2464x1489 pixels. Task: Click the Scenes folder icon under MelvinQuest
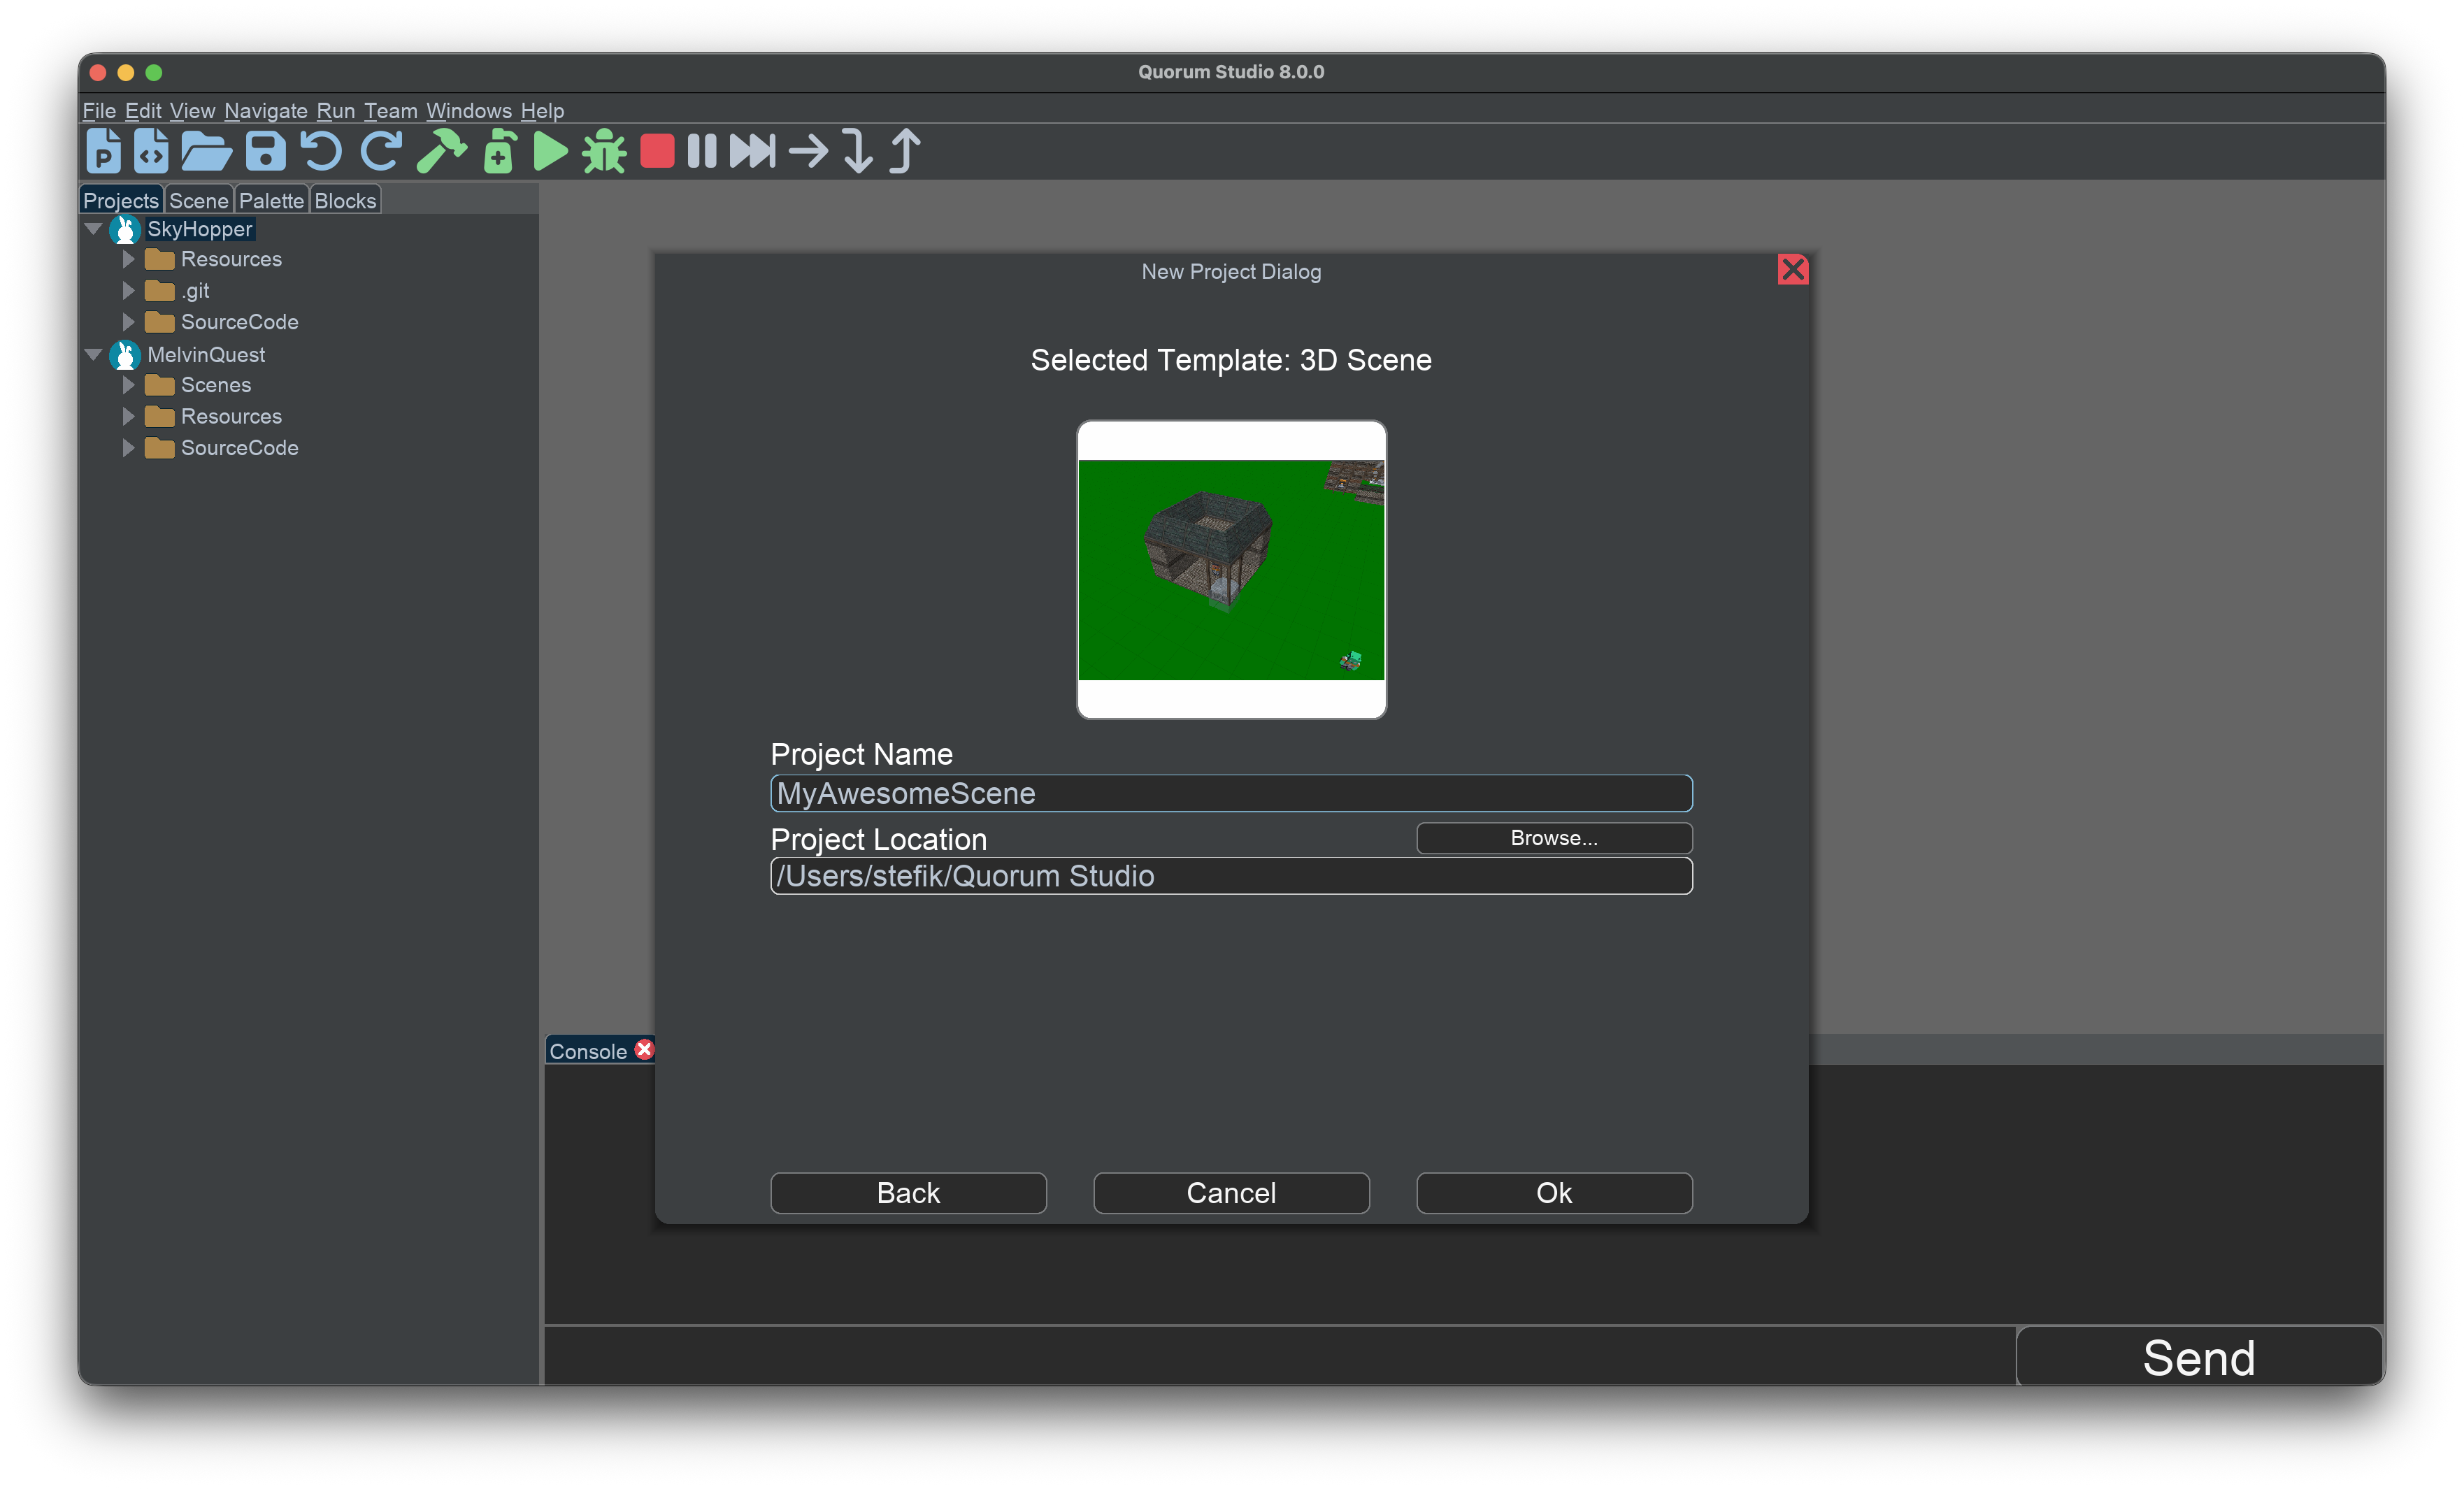159,385
